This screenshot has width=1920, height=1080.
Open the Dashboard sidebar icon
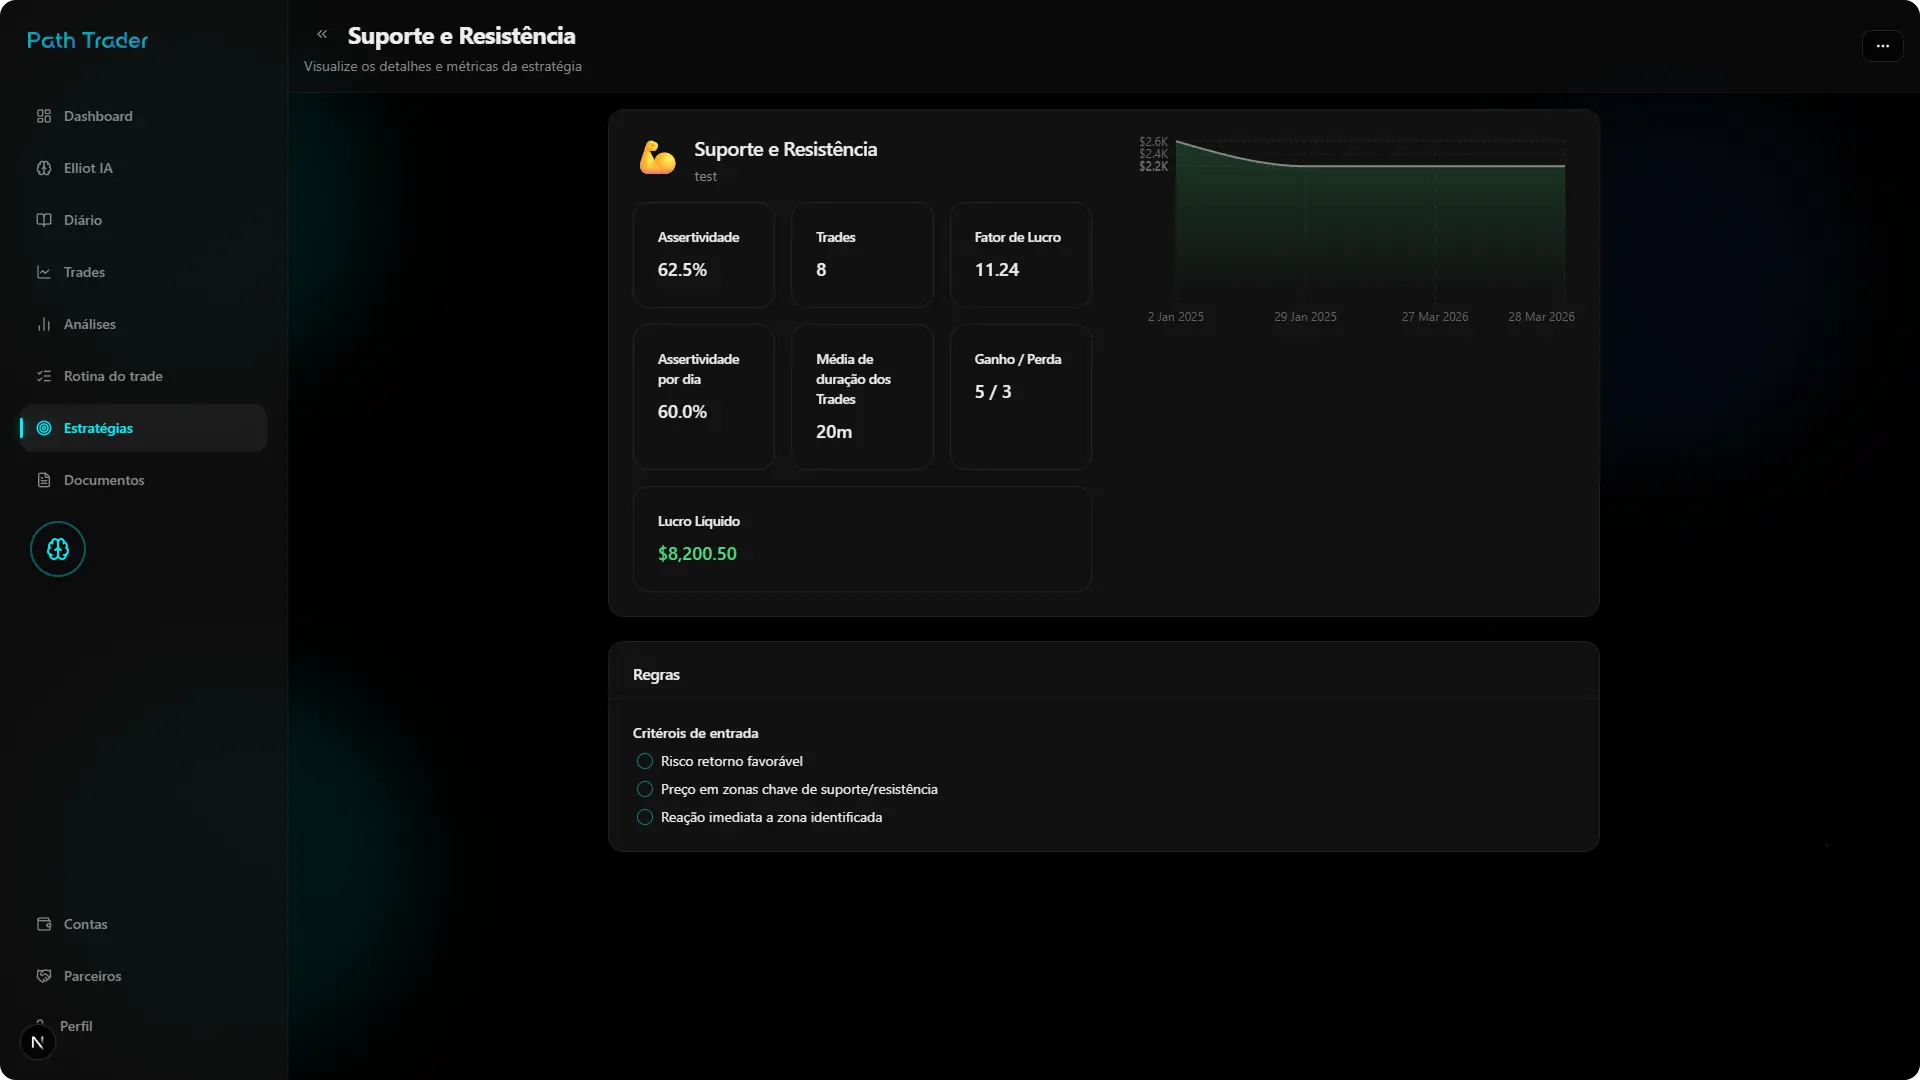[44, 116]
